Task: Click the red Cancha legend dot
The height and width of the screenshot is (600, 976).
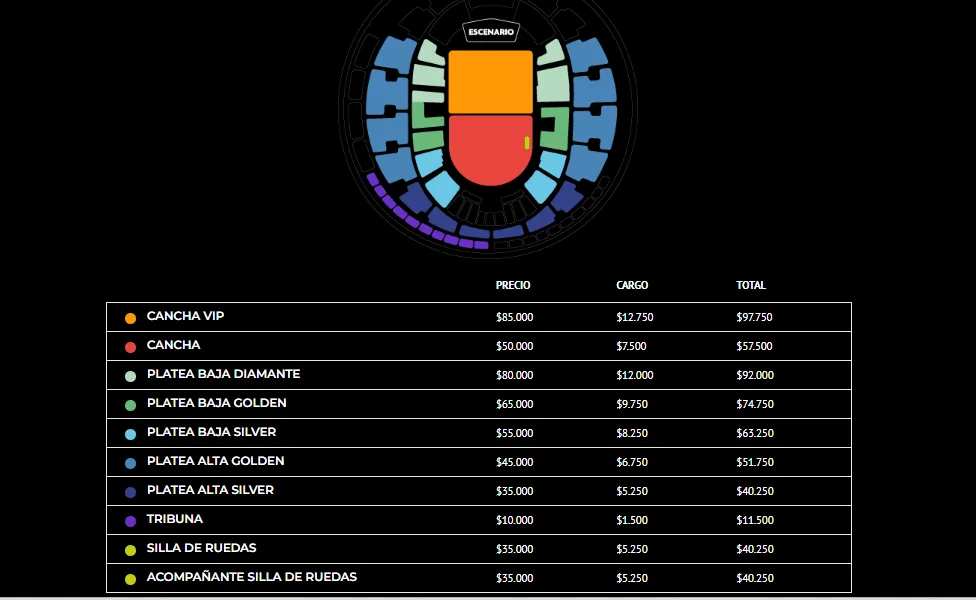Action: click(130, 347)
